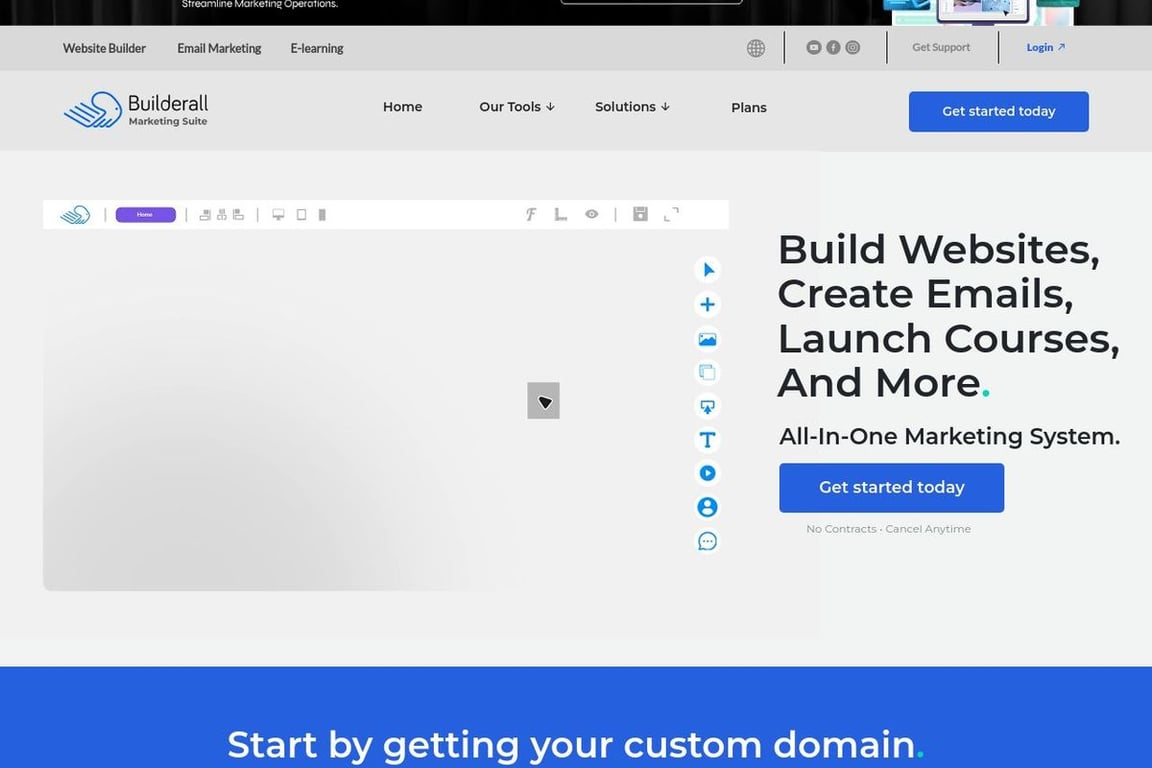The height and width of the screenshot is (768, 1152).
Task: Select the user profile tool icon
Action: point(708,507)
